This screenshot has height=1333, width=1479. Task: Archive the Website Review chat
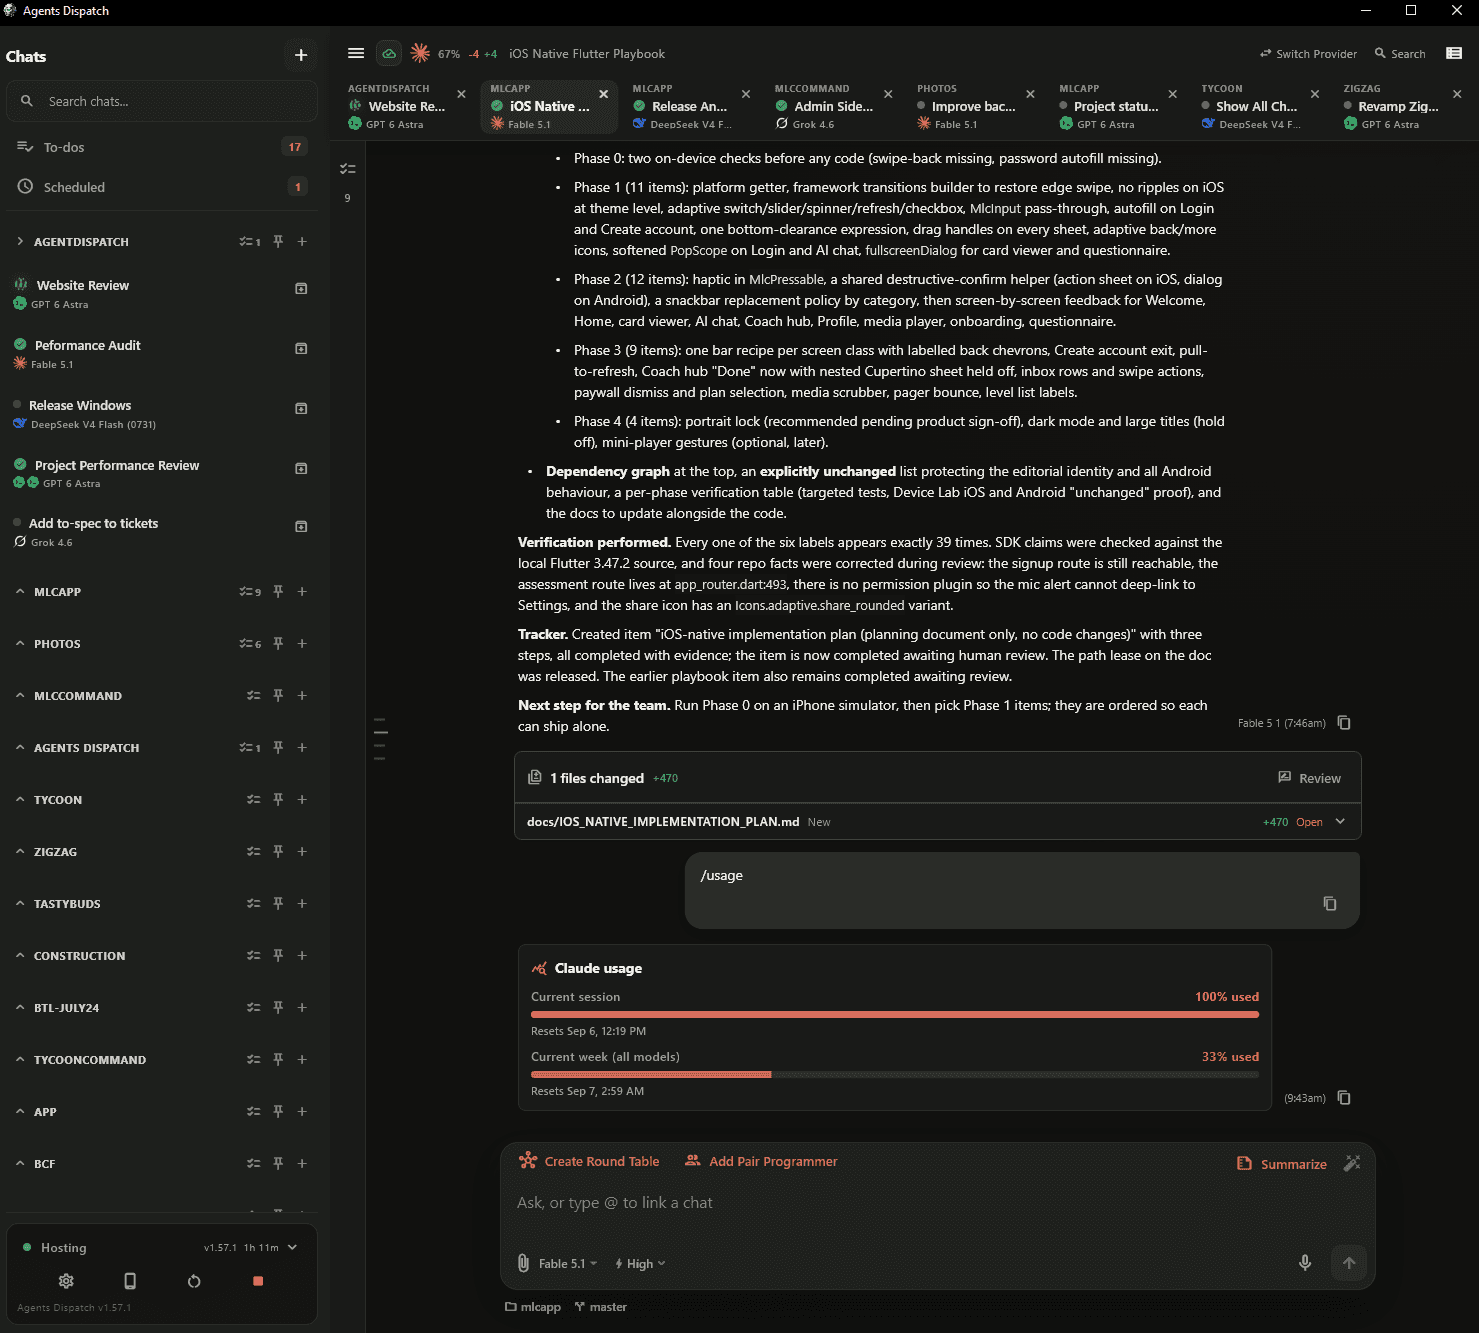(301, 288)
